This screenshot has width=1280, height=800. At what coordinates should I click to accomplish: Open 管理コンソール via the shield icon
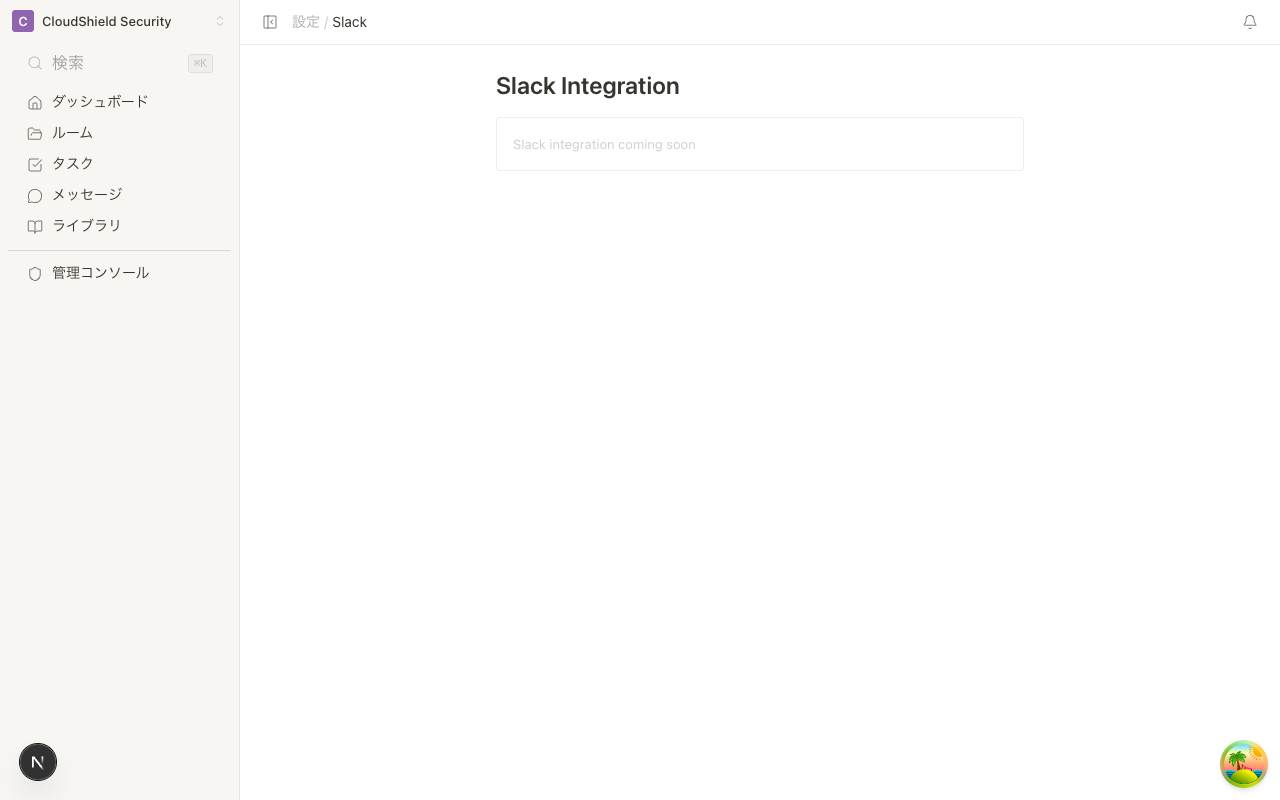coord(35,273)
